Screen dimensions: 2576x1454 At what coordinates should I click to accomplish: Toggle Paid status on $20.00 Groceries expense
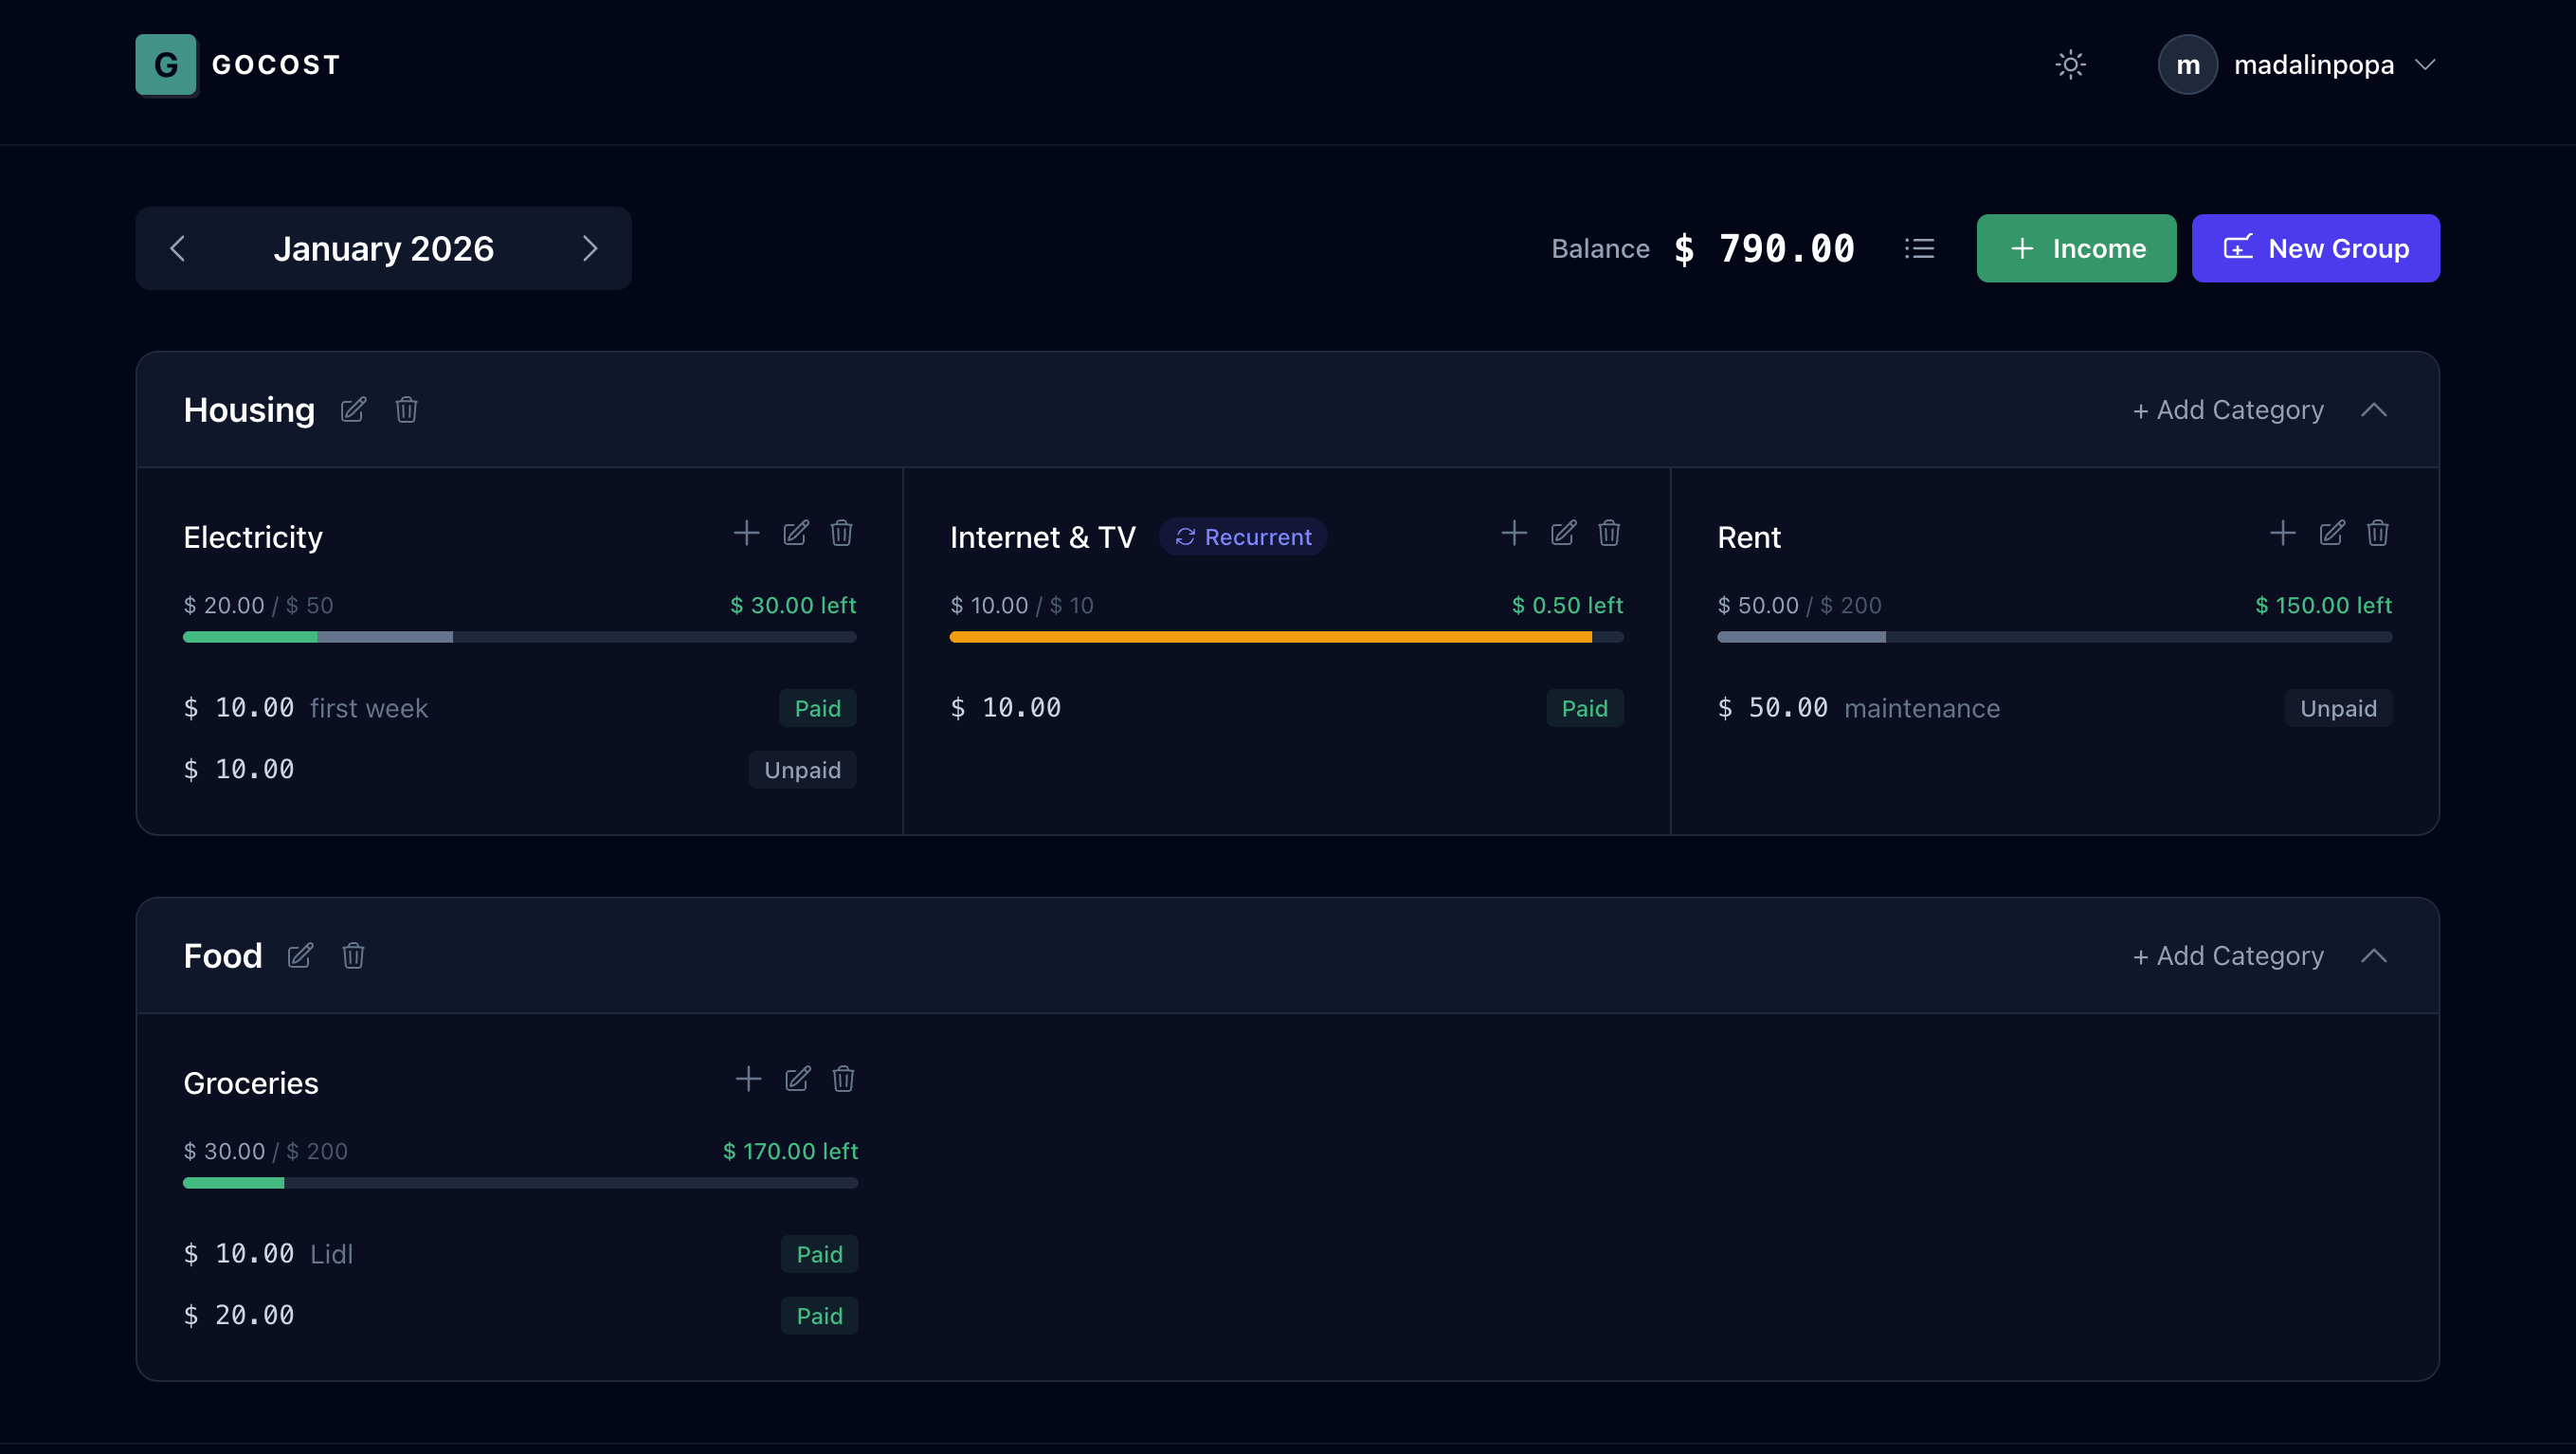point(819,1316)
